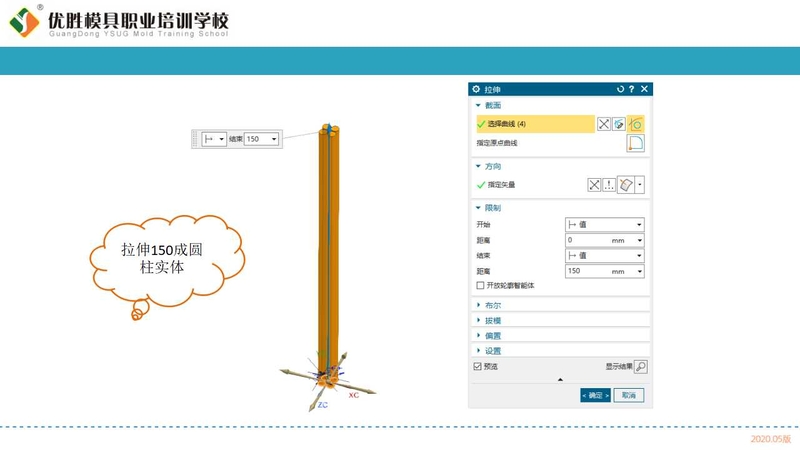Viewport: 800px width, 450px height.
Task: Enable the 开放轮廓智能体 checkbox
Action: point(480,286)
